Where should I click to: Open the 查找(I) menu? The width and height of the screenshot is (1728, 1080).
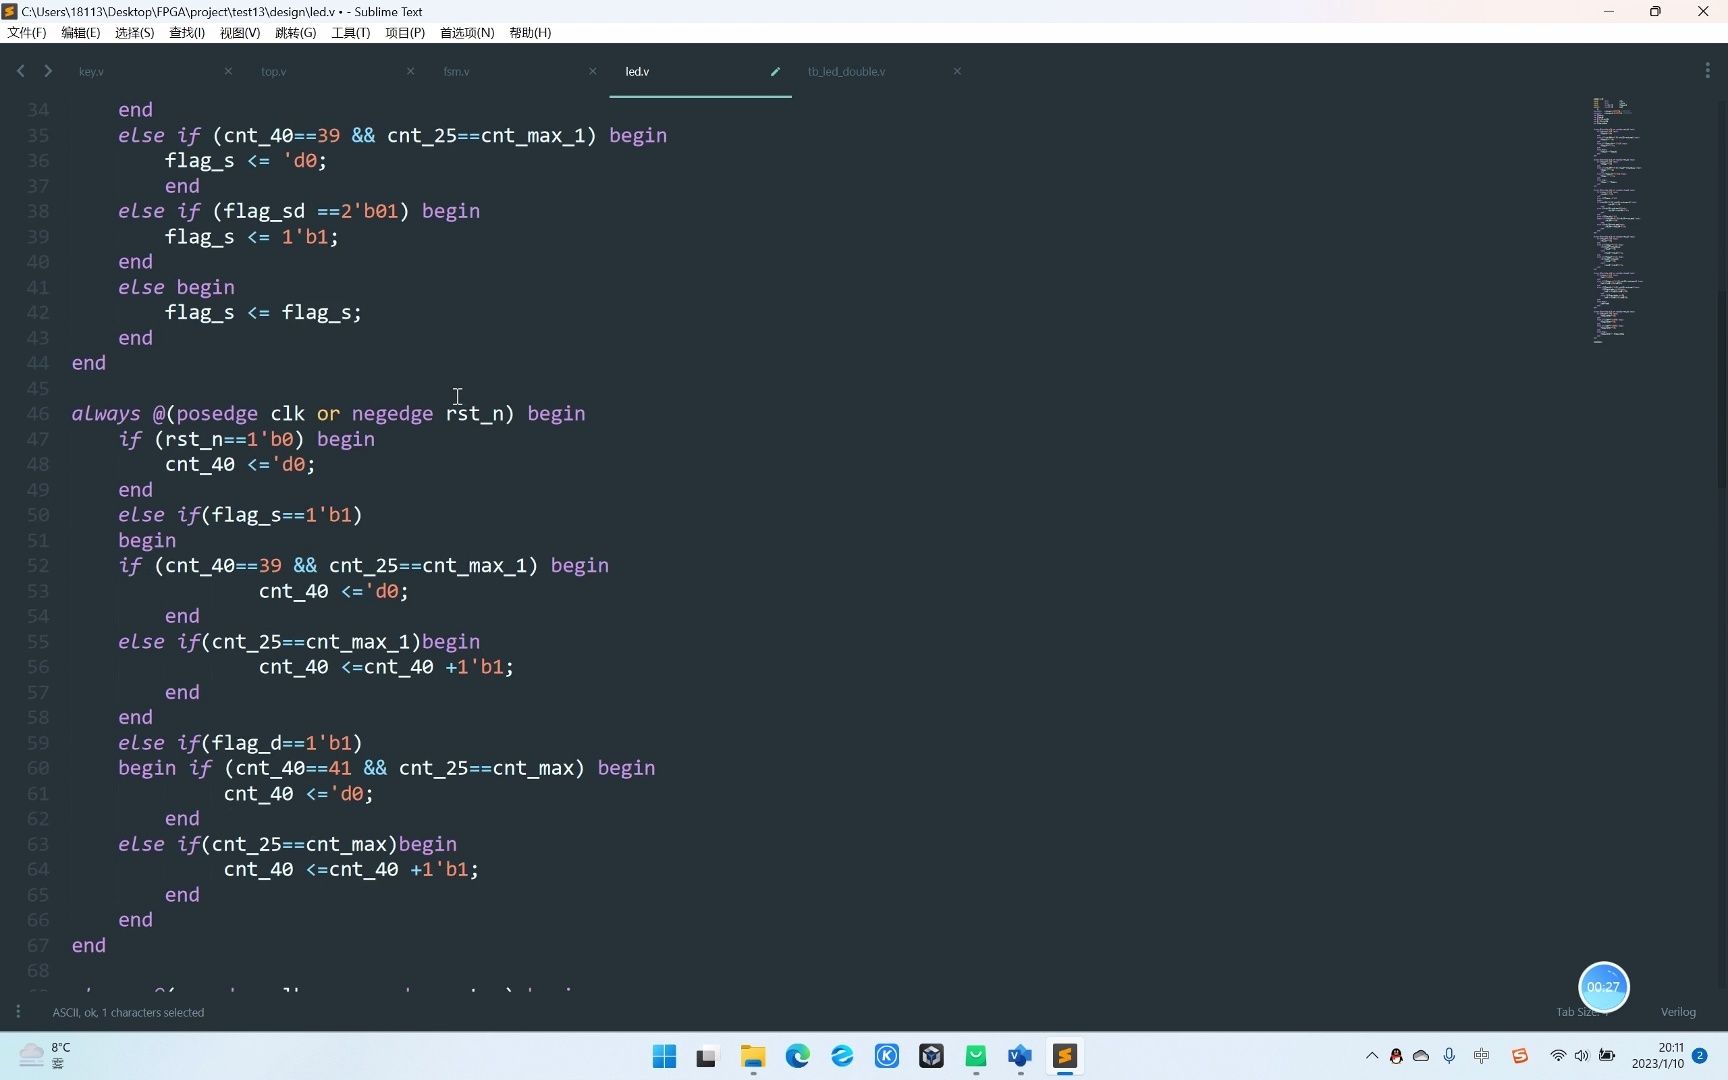[187, 33]
